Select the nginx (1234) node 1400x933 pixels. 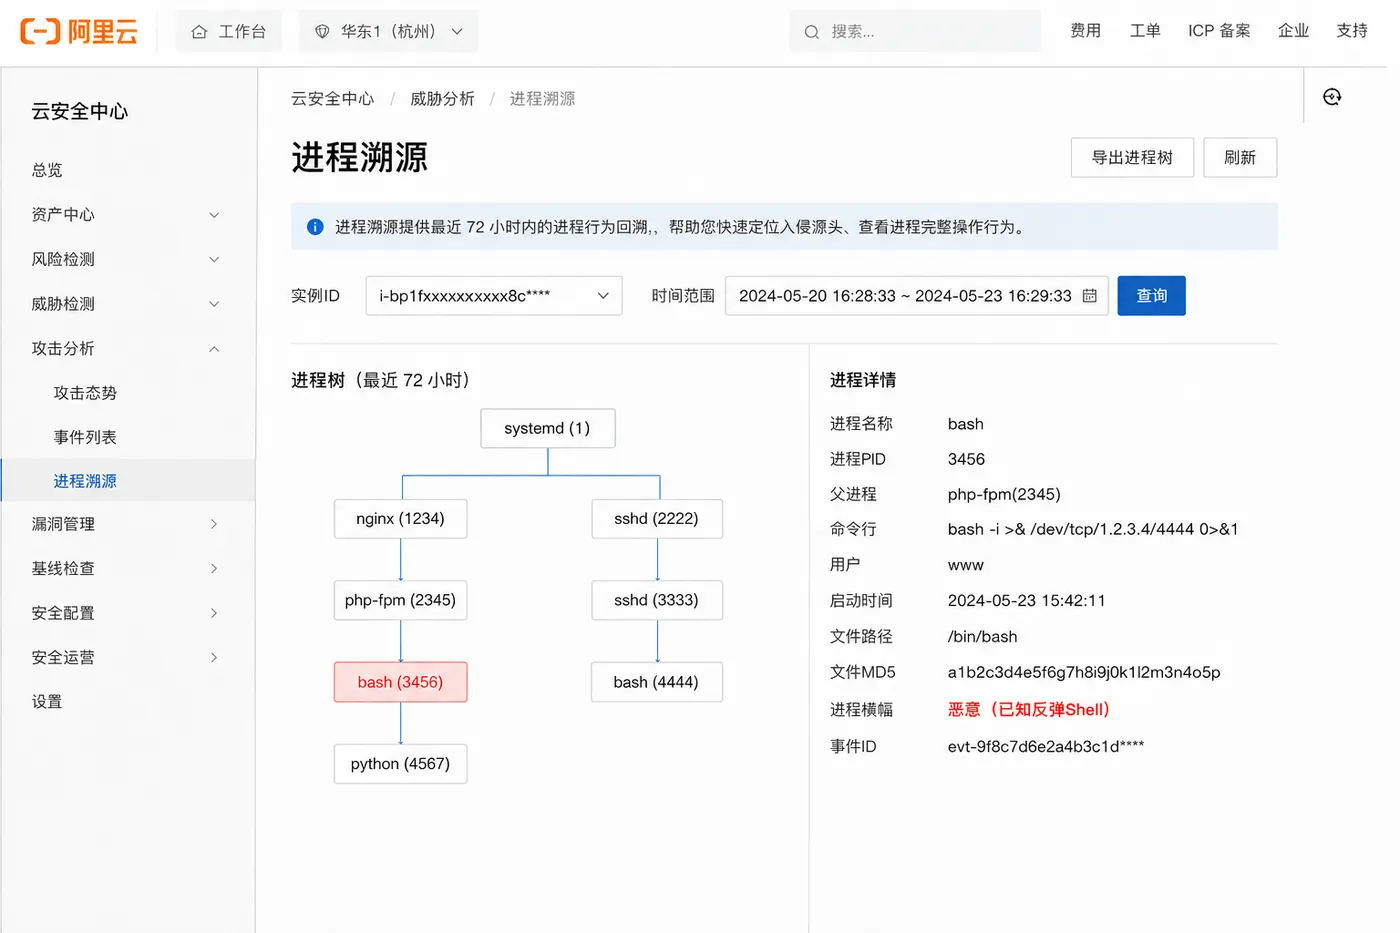[x=400, y=519]
